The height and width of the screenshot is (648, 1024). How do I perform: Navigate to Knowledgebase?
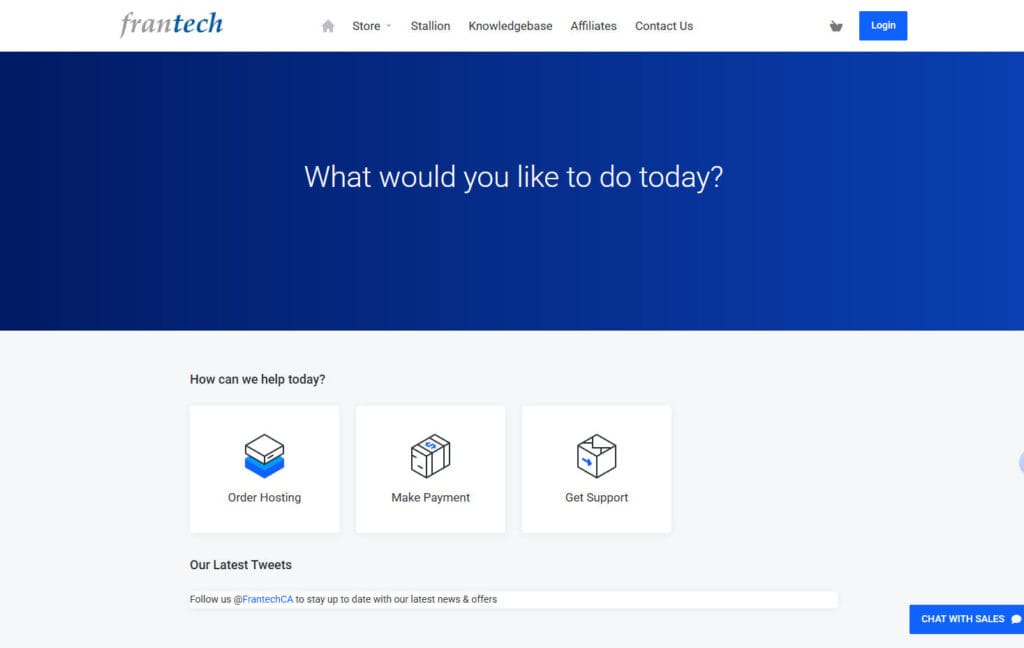[x=510, y=26]
